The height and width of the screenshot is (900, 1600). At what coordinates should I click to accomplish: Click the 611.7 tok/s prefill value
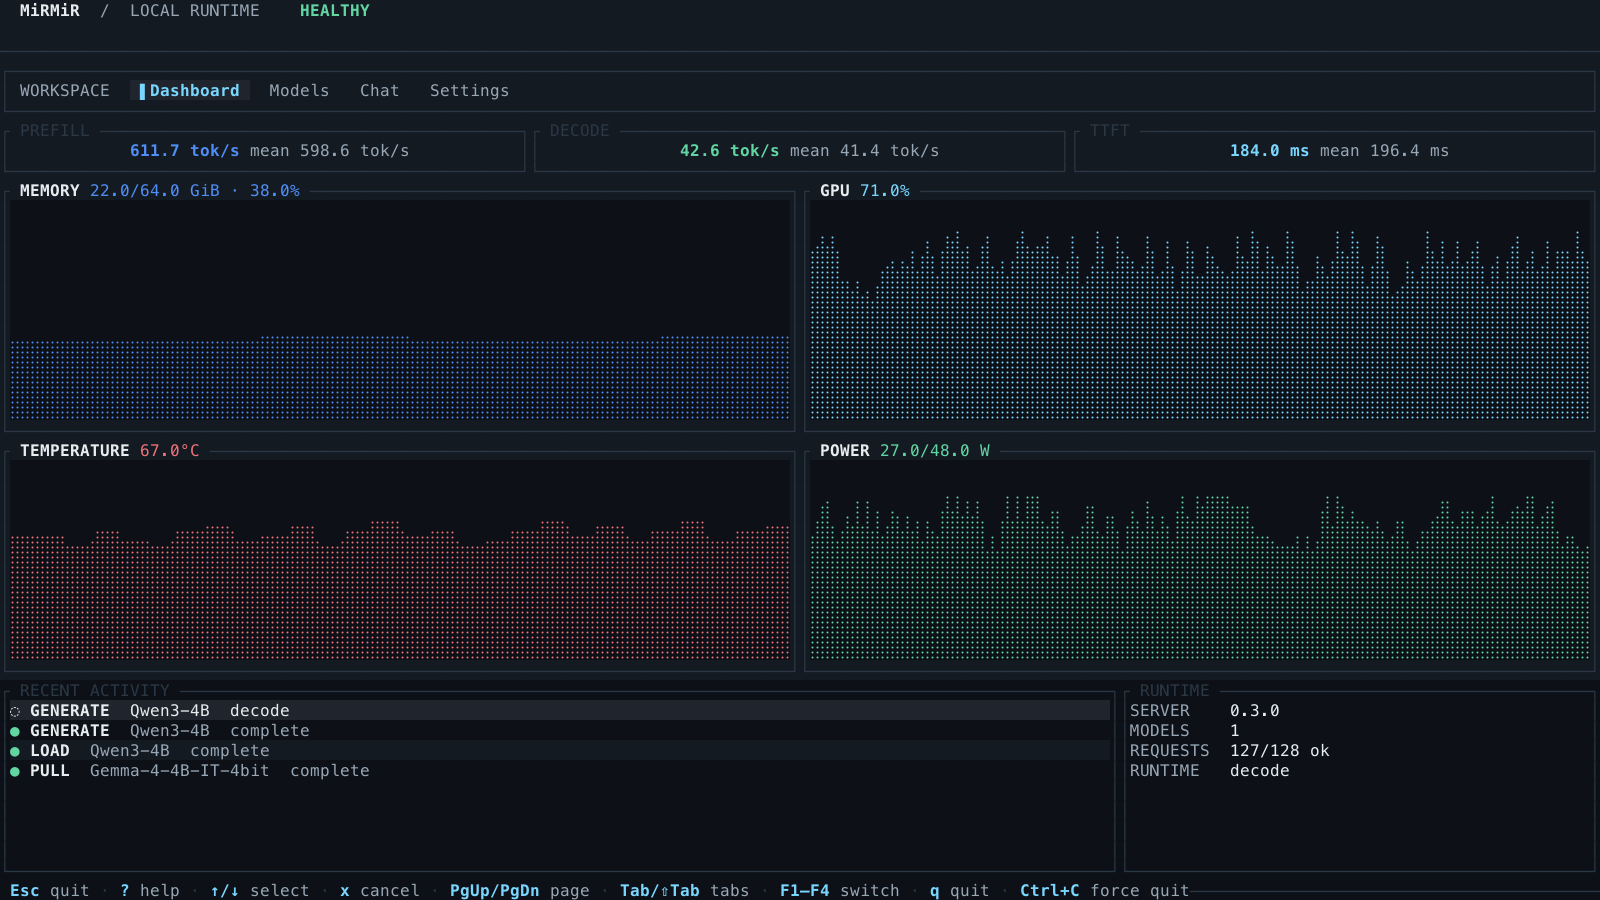point(185,151)
